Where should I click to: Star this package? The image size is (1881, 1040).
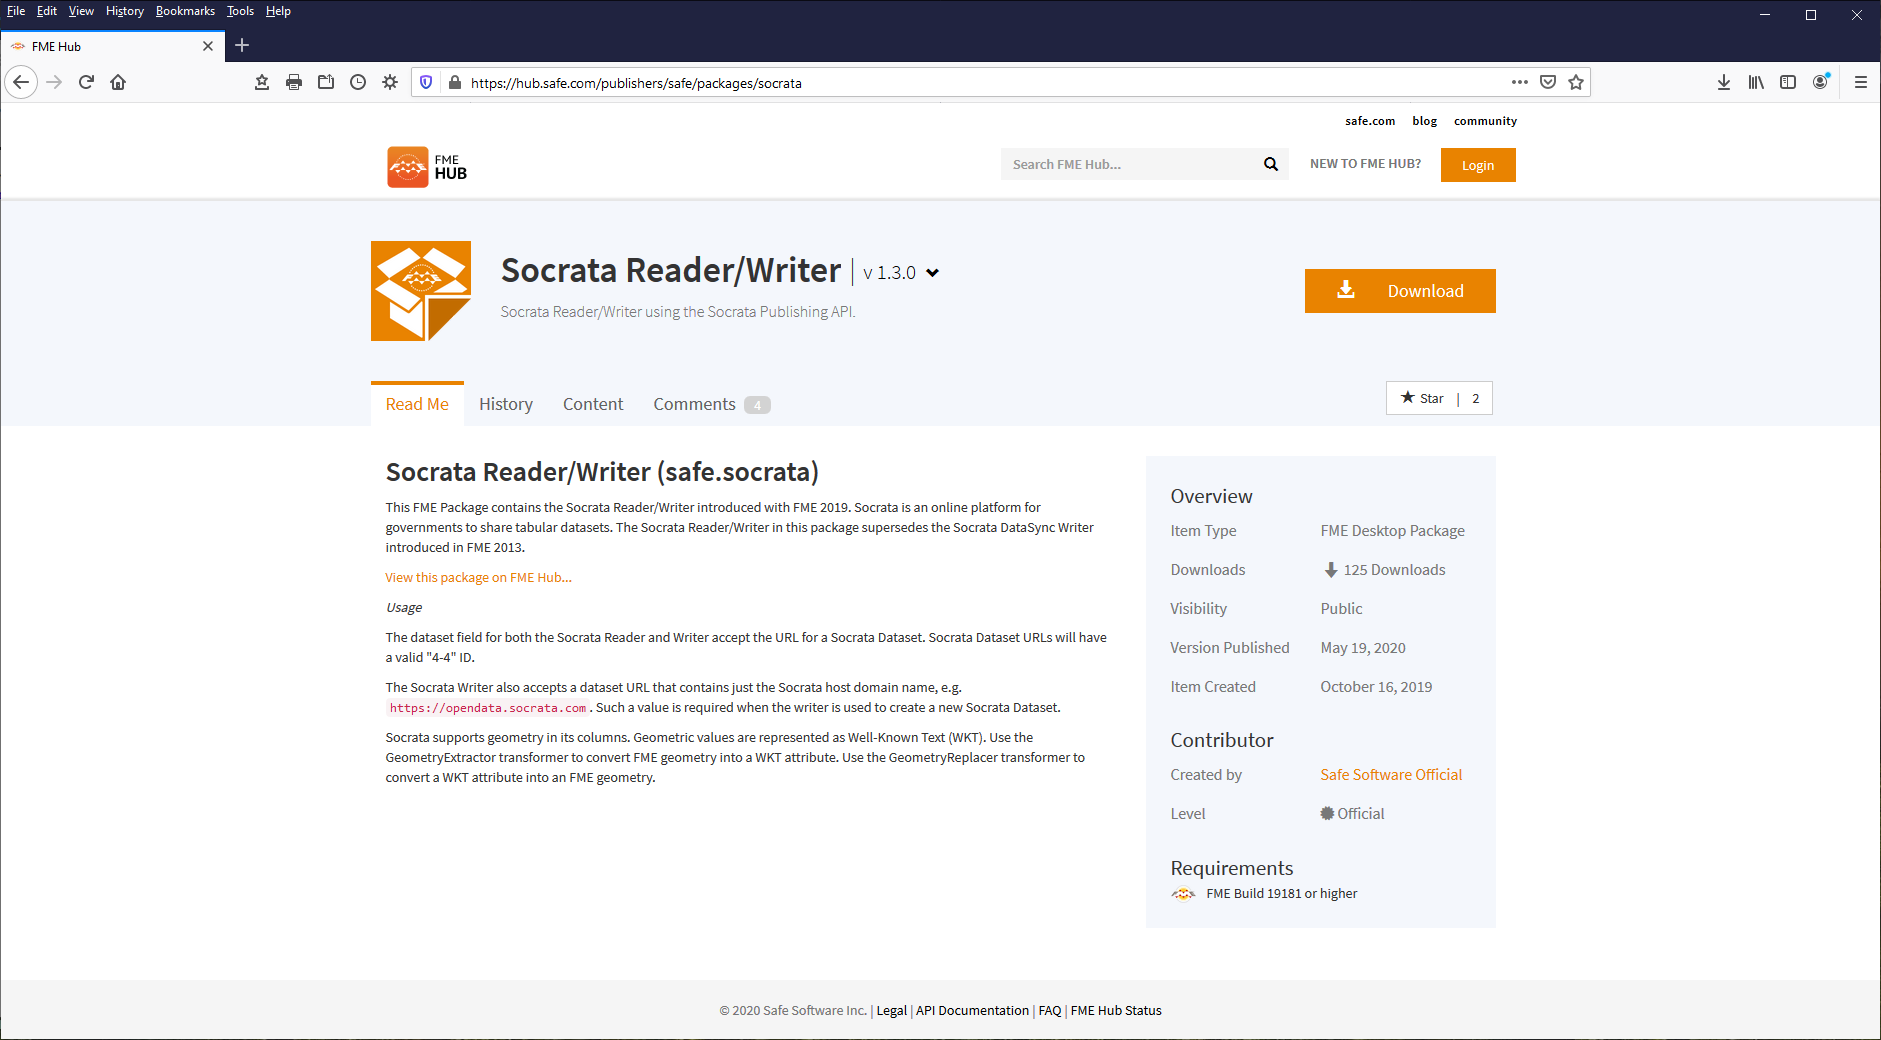1422,398
